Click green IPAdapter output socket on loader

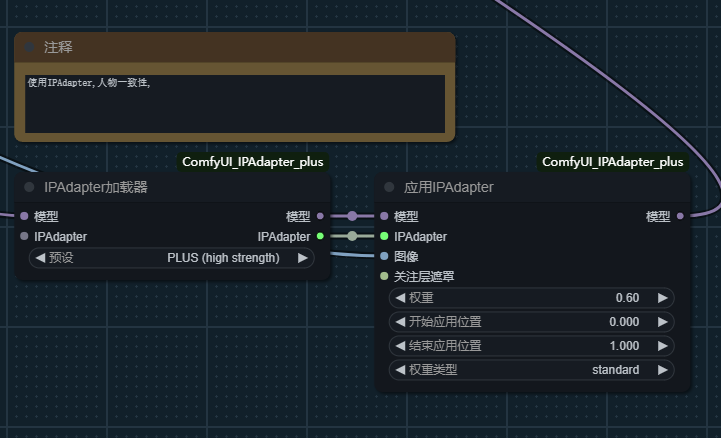320,236
